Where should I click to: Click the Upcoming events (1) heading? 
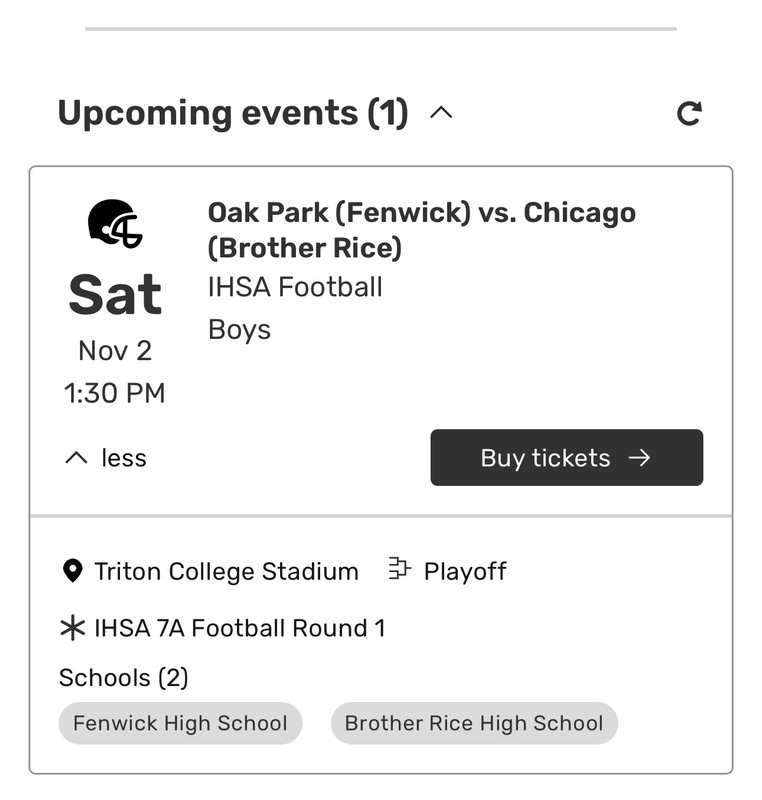click(x=233, y=113)
